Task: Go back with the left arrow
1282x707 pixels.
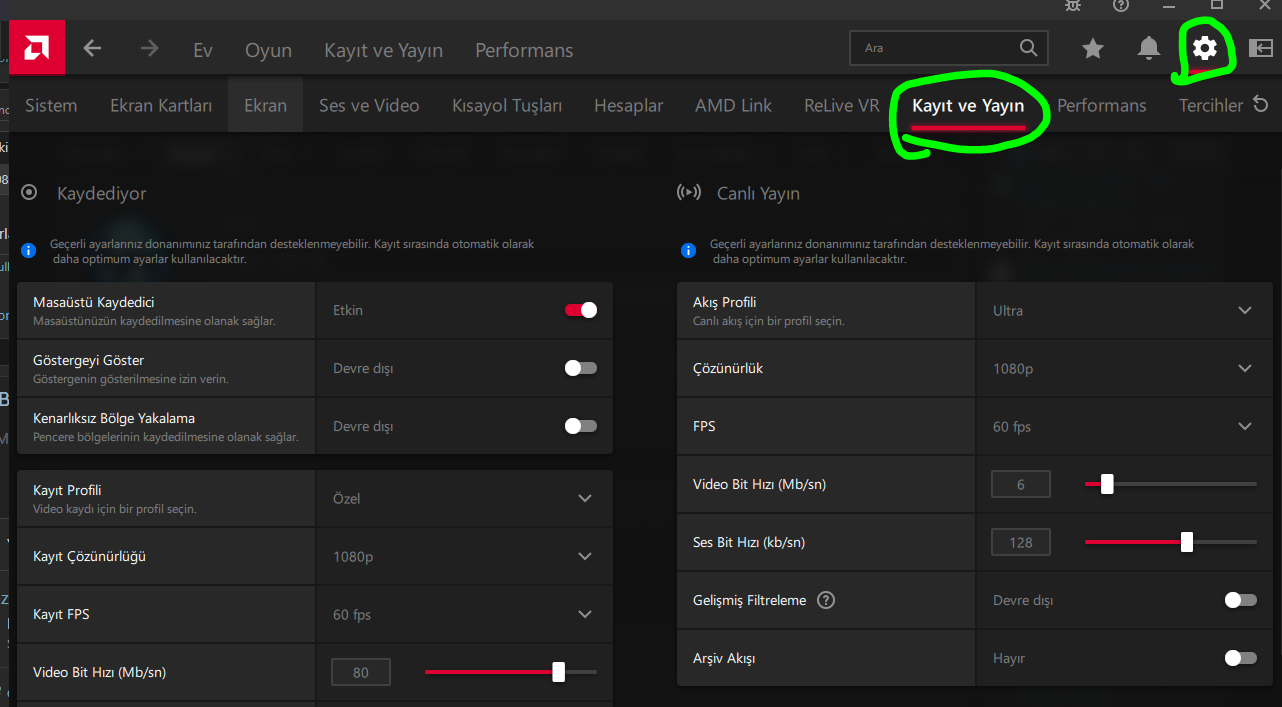Action: pos(92,49)
